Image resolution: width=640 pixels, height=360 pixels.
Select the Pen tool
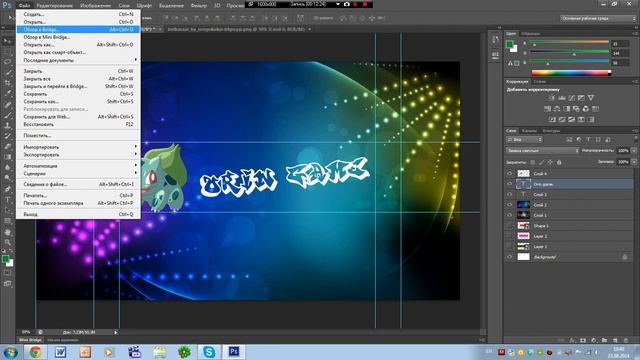7,189
